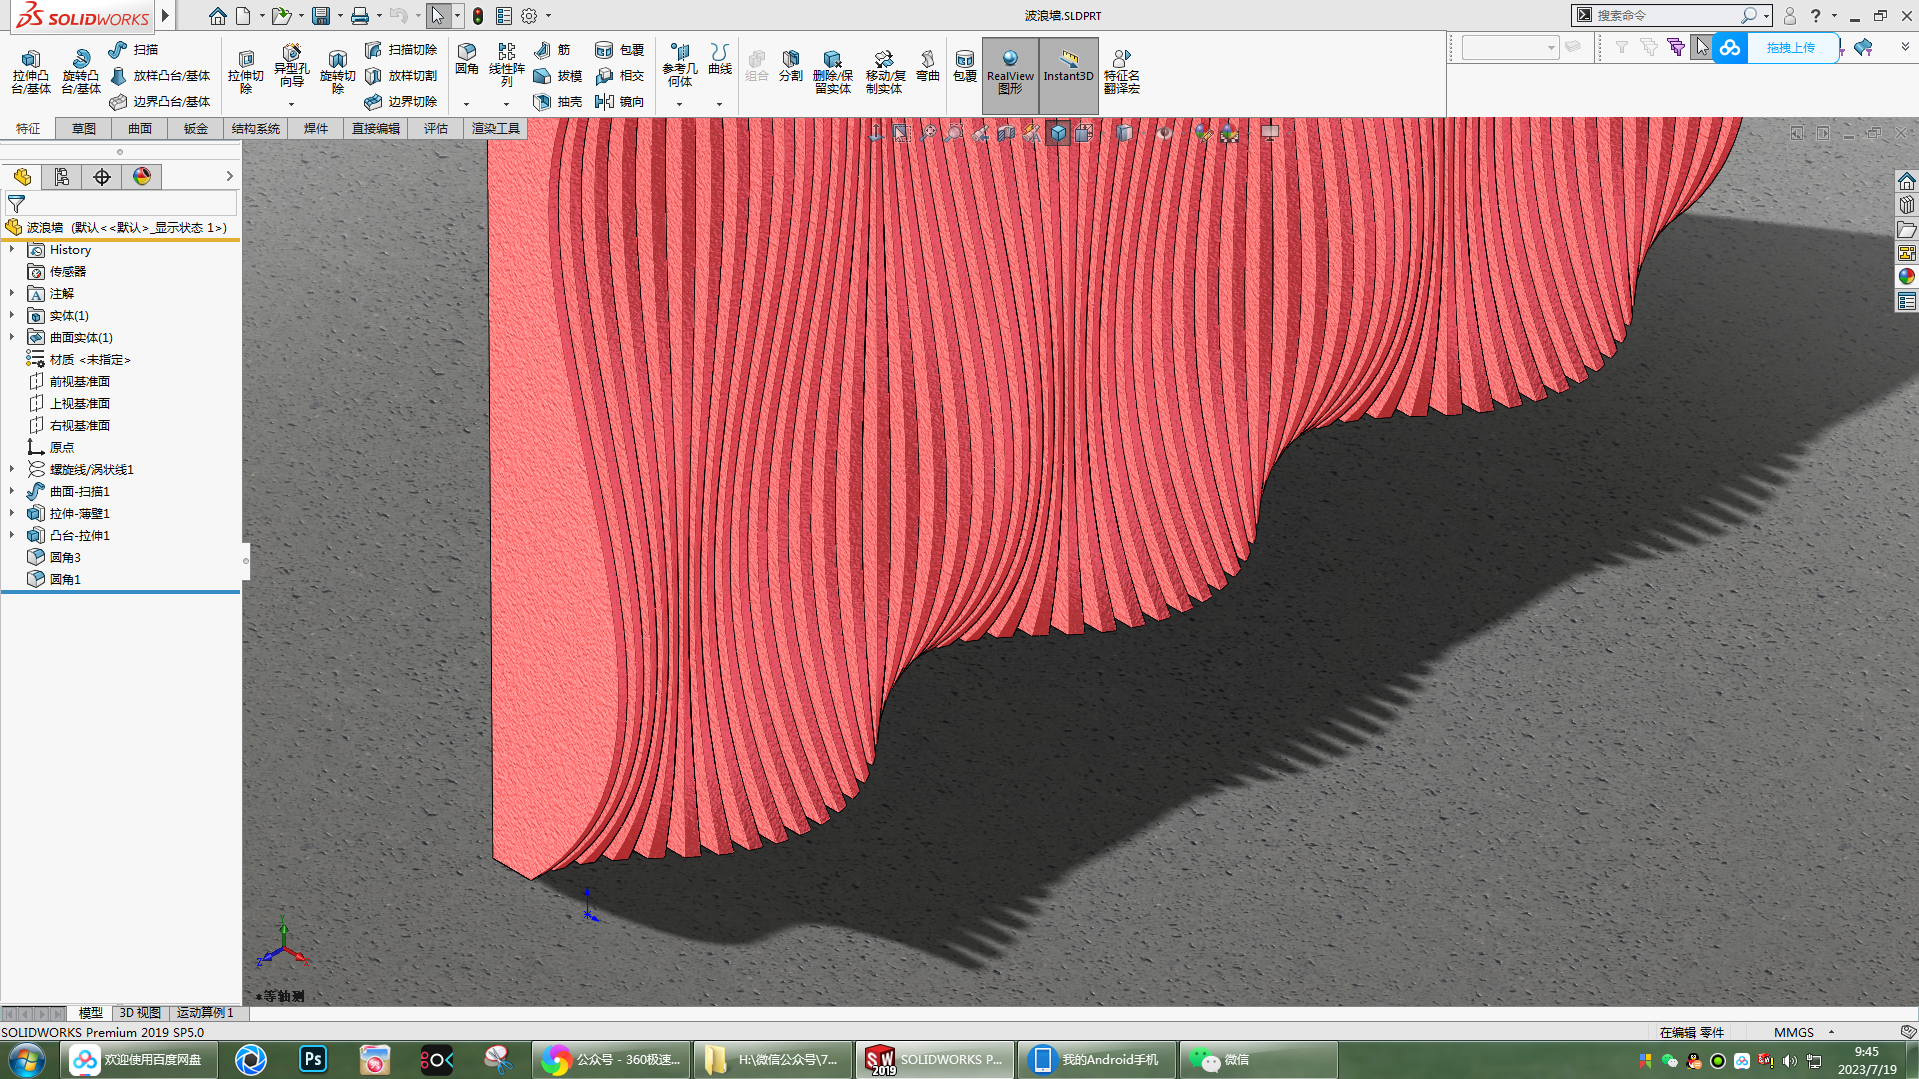Select 材质 <未指定> material entry
1919x1079 pixels.
pos(91,359)
